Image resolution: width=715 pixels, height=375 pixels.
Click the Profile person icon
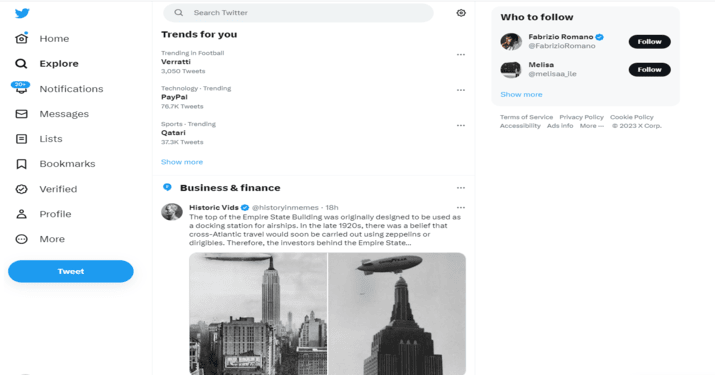21,214
